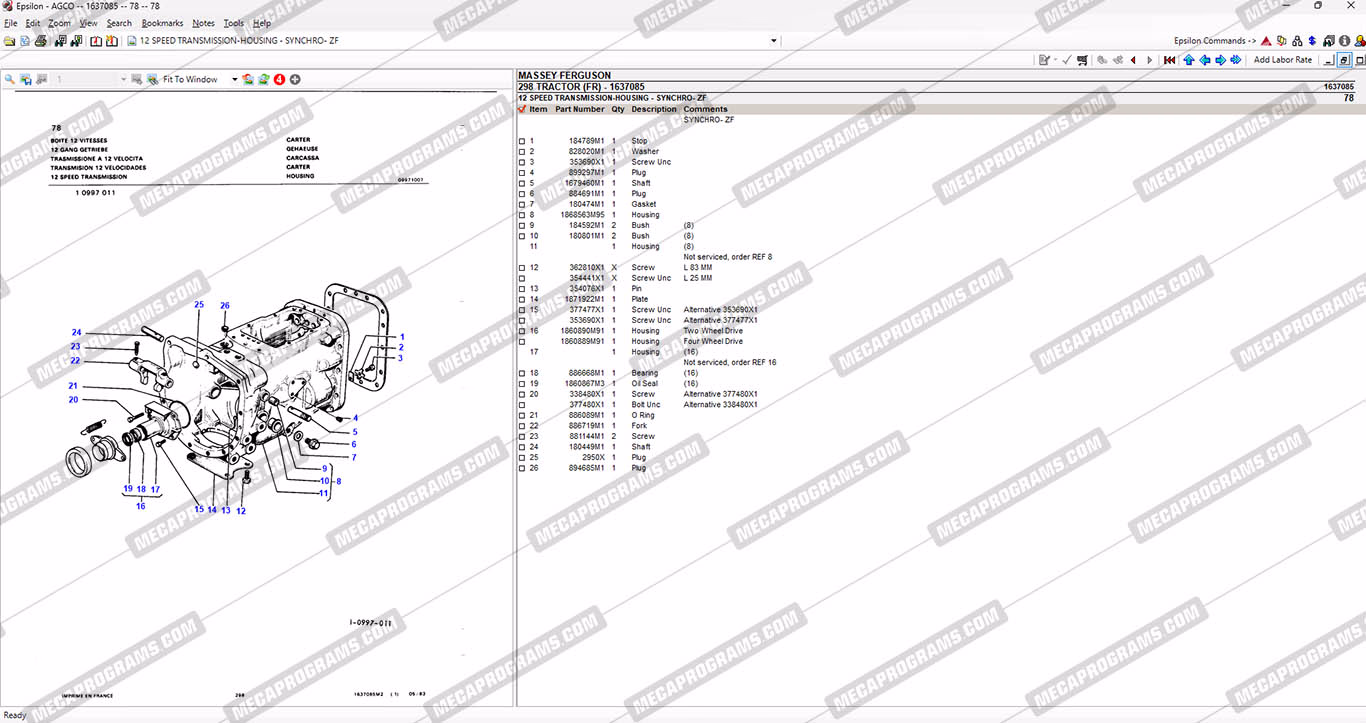
Task: Click the Add Labor Rate button
Action: [1282, 60]
